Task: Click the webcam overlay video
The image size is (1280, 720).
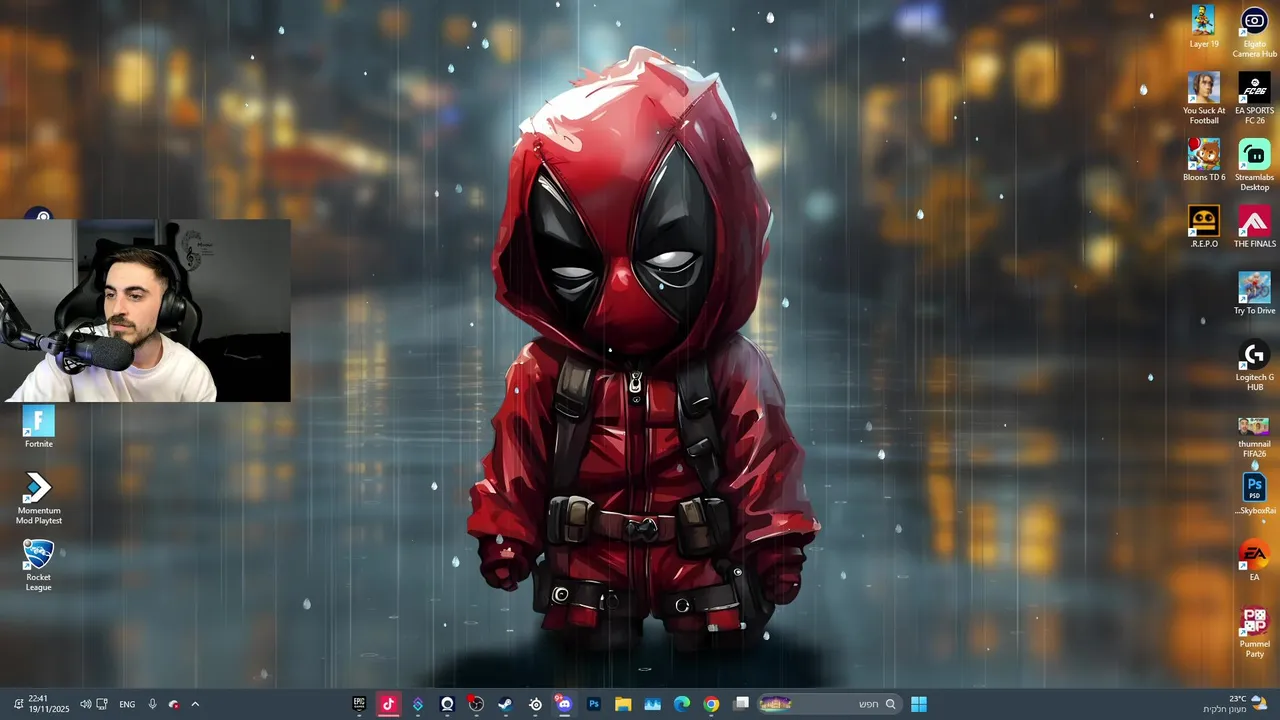Action: click(x=145, y=311)
